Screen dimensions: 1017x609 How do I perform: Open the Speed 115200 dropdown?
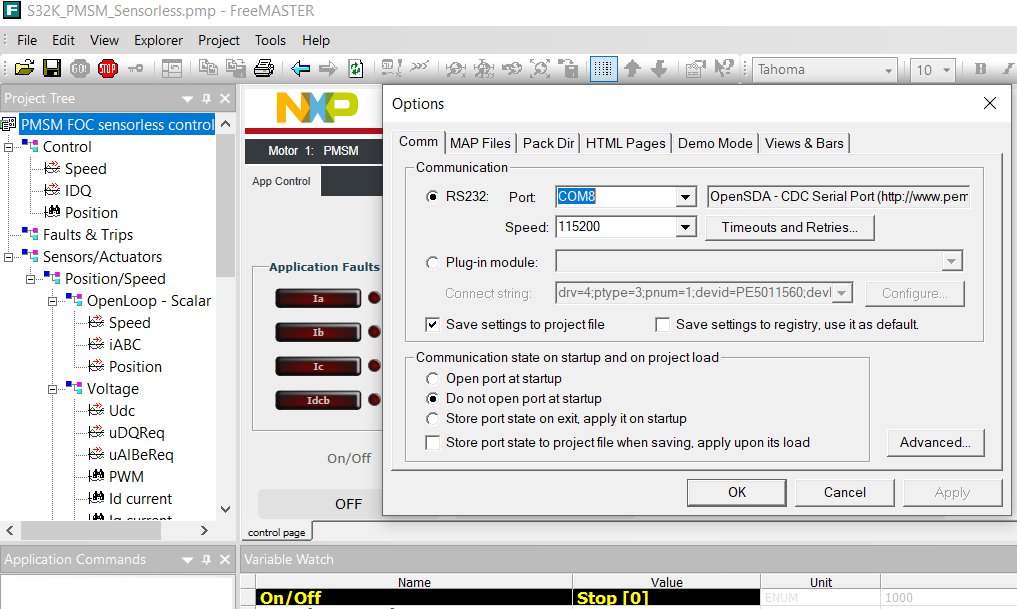coord(685,226)
